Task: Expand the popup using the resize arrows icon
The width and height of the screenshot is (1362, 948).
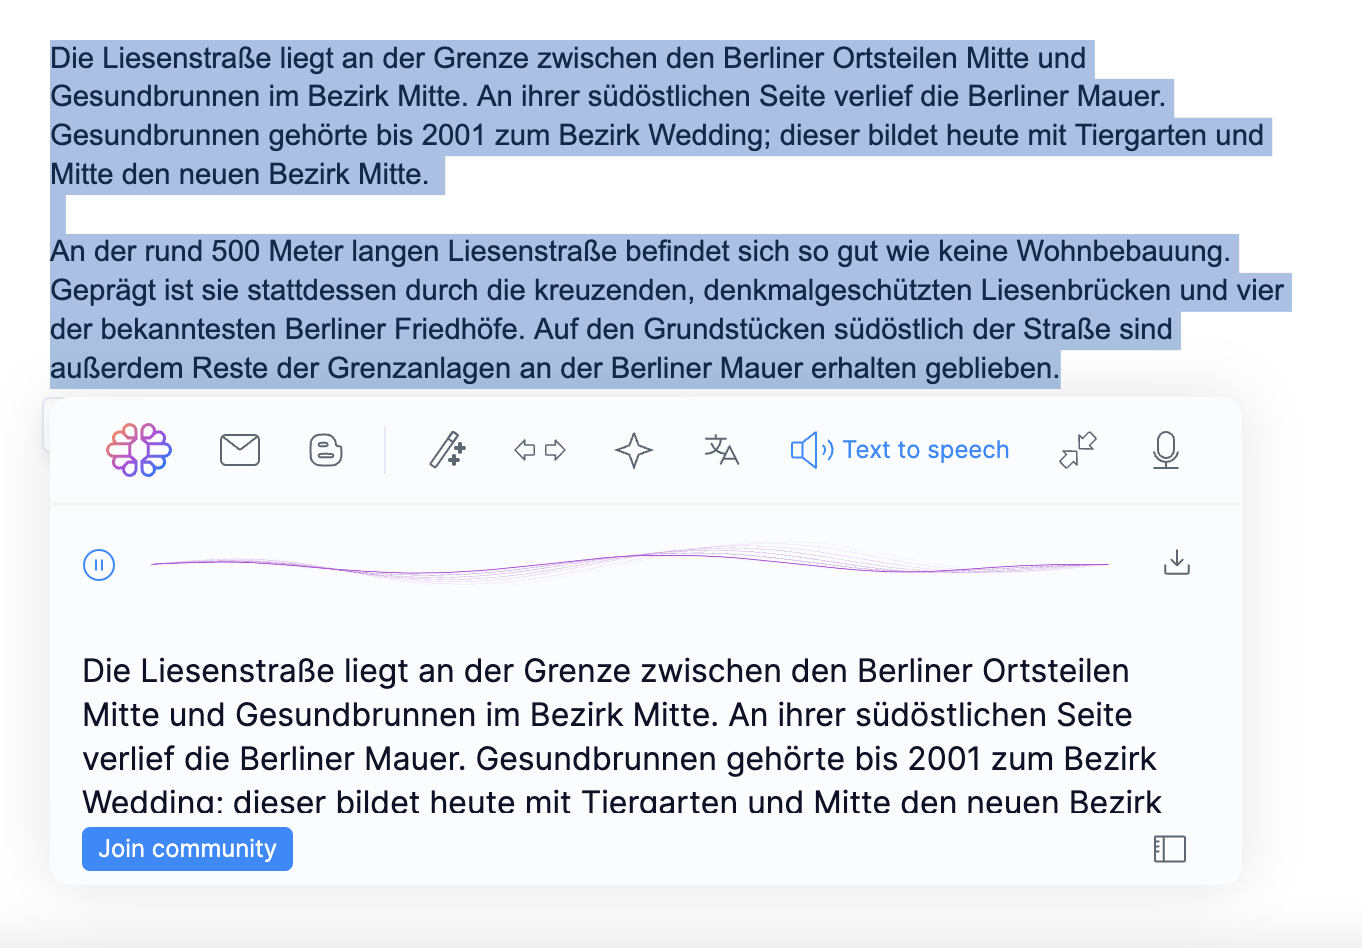Action: (x=1077, y=450)
